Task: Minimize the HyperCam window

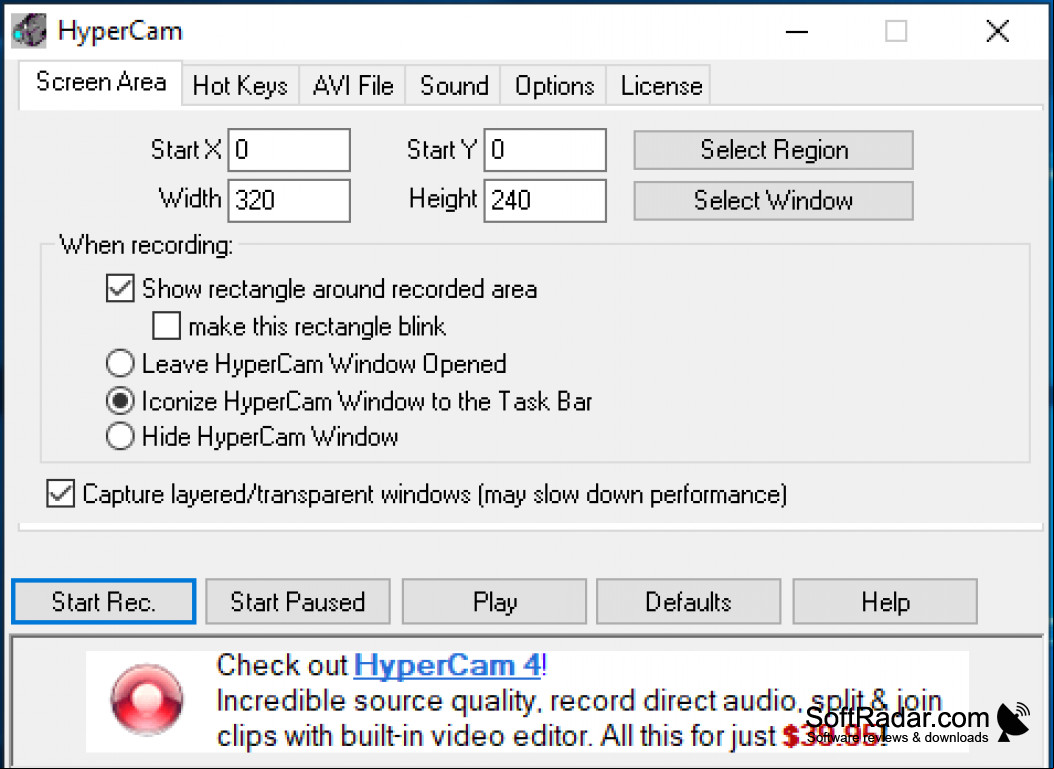Action: (797, 31)
